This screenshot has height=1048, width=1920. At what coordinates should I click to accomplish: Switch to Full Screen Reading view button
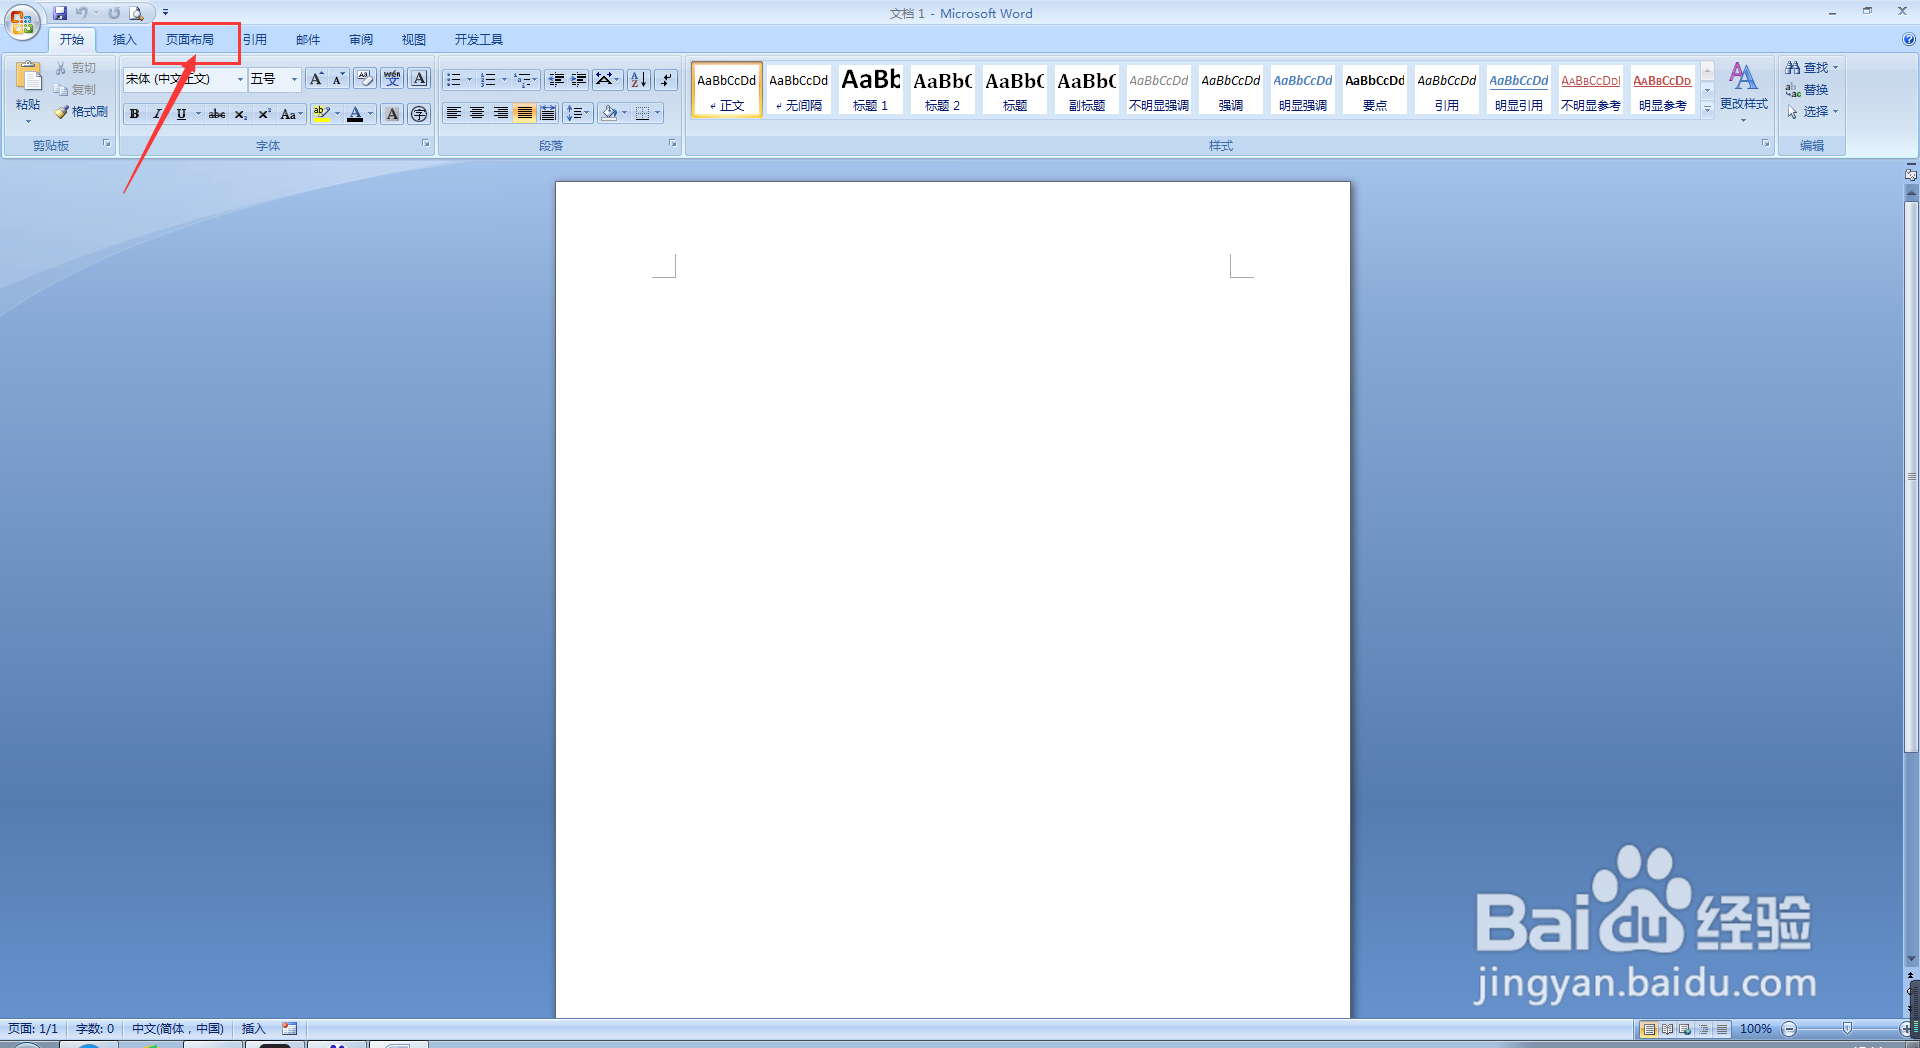(x=1667, y=1028)
